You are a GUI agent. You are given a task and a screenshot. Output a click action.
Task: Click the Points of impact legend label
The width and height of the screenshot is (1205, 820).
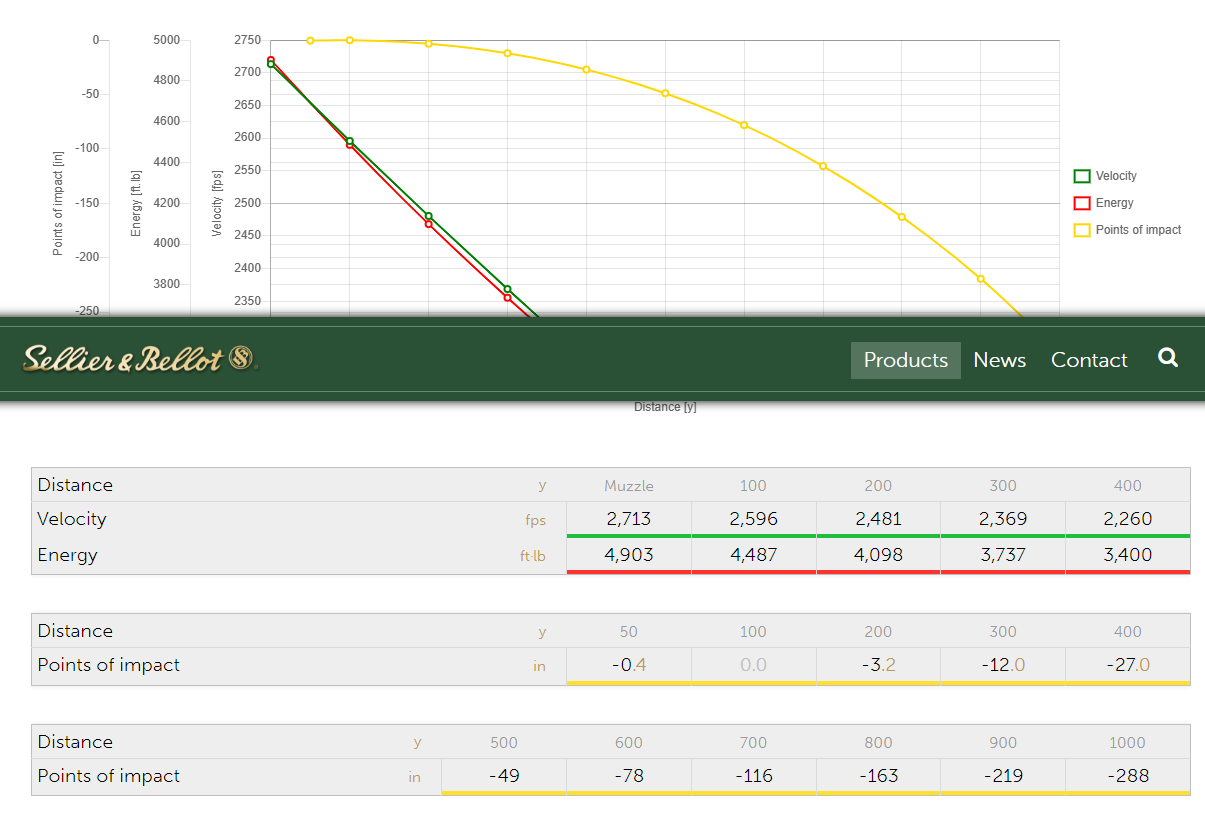click(1138, 230)
